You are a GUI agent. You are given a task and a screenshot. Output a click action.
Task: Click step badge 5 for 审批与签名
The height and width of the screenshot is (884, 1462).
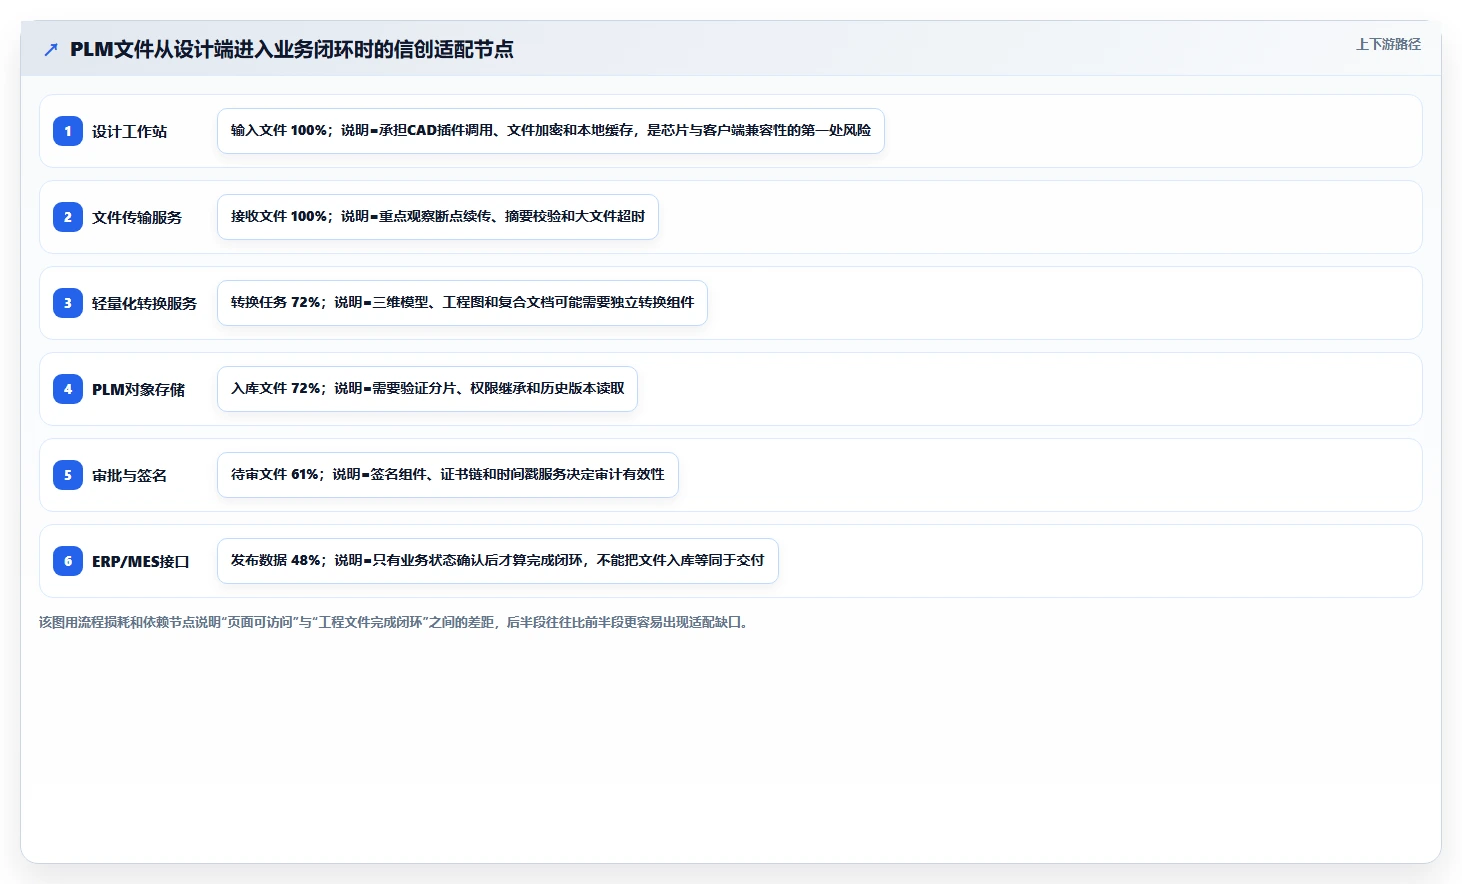click(x=68, y=475)
